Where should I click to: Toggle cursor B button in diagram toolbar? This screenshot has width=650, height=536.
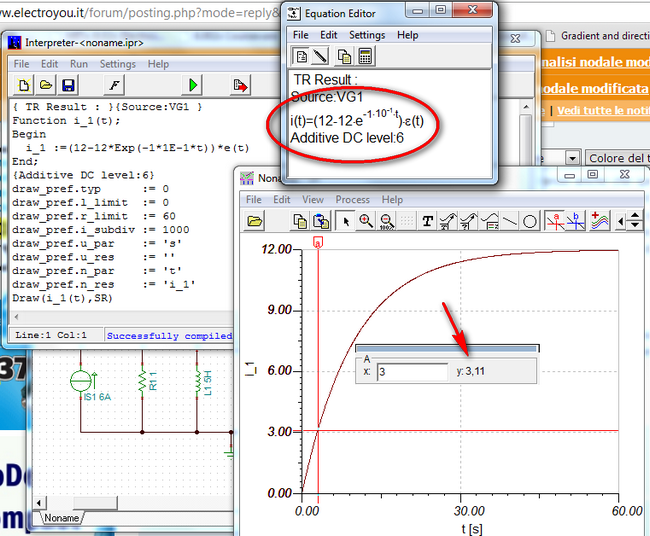click(x=577, y=221)
